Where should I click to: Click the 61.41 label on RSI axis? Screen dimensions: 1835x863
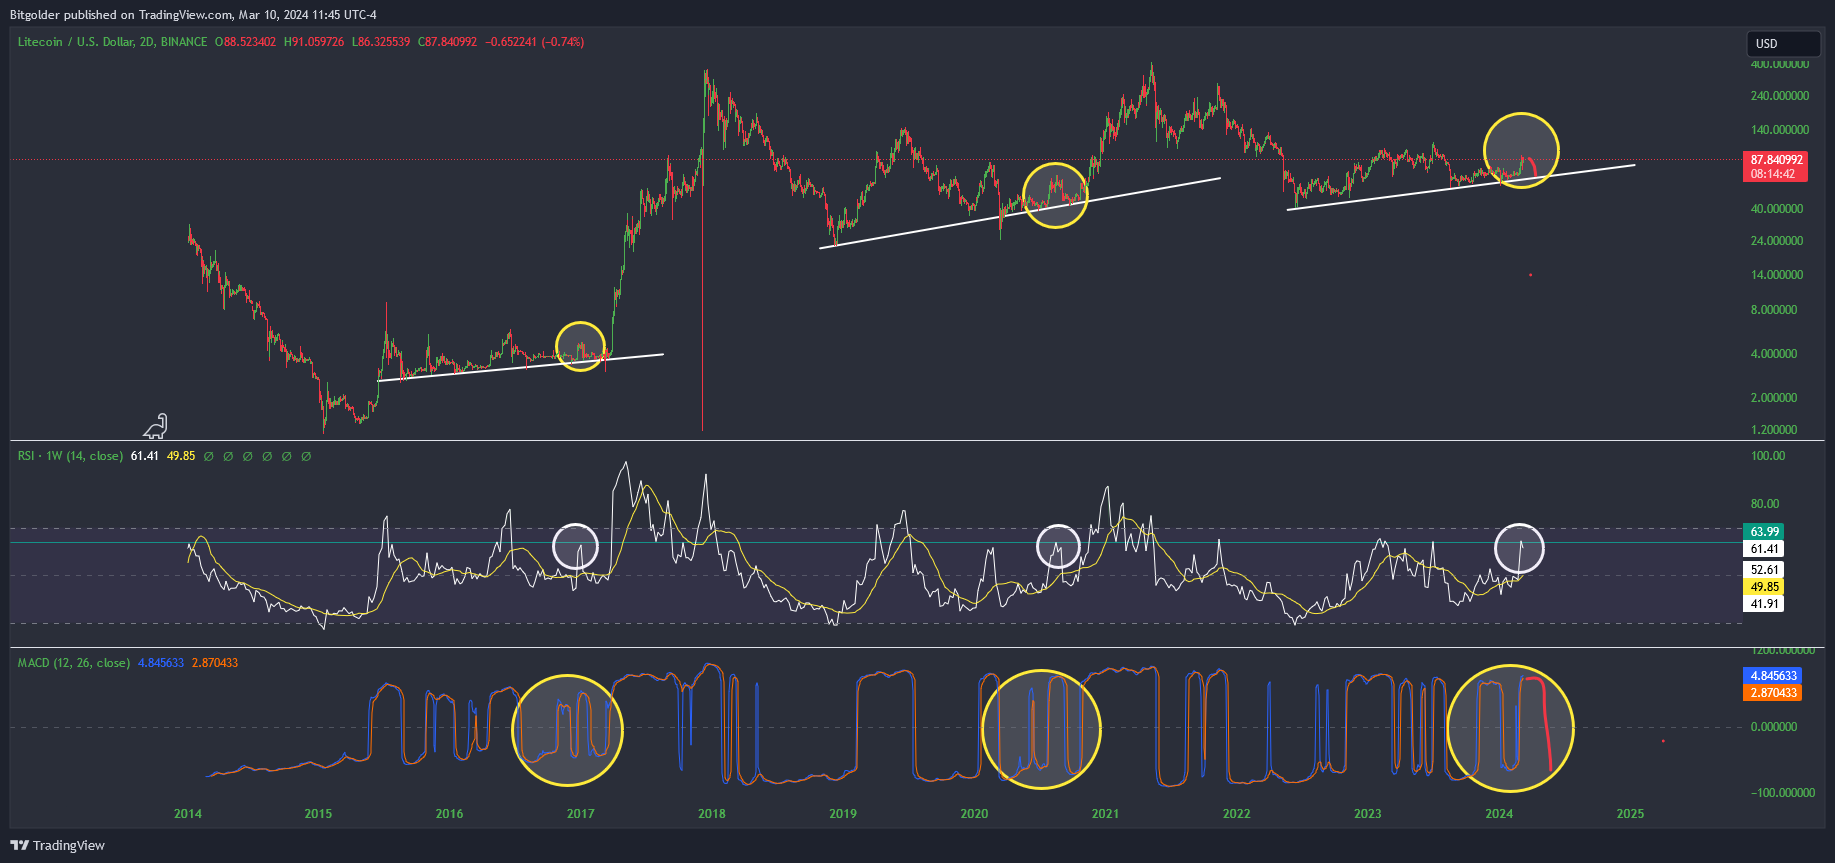point(1764,549)
